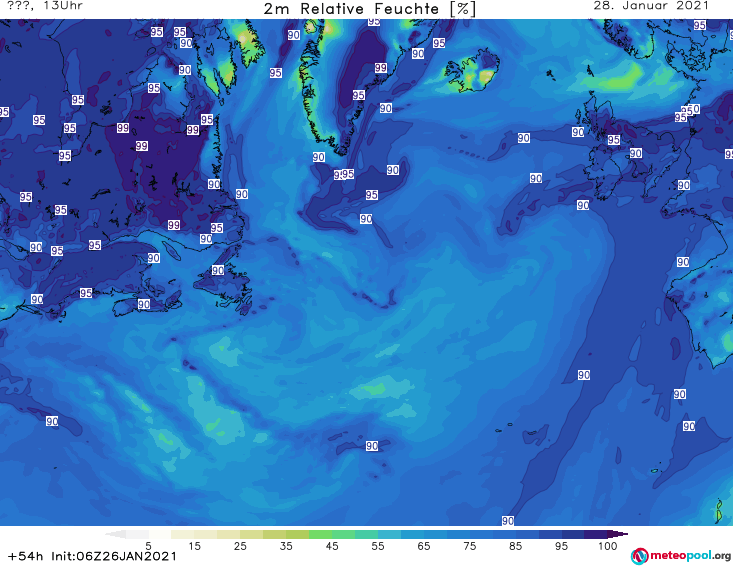Click the '5' tick label under the color scale
Viewport: 733px width, 566px height.
pos(148,546)
